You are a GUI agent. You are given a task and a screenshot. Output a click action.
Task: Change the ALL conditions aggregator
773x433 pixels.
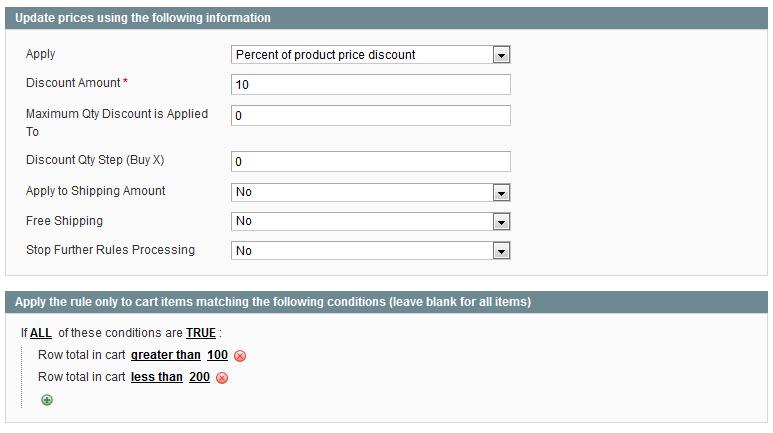tap(40, 333)
